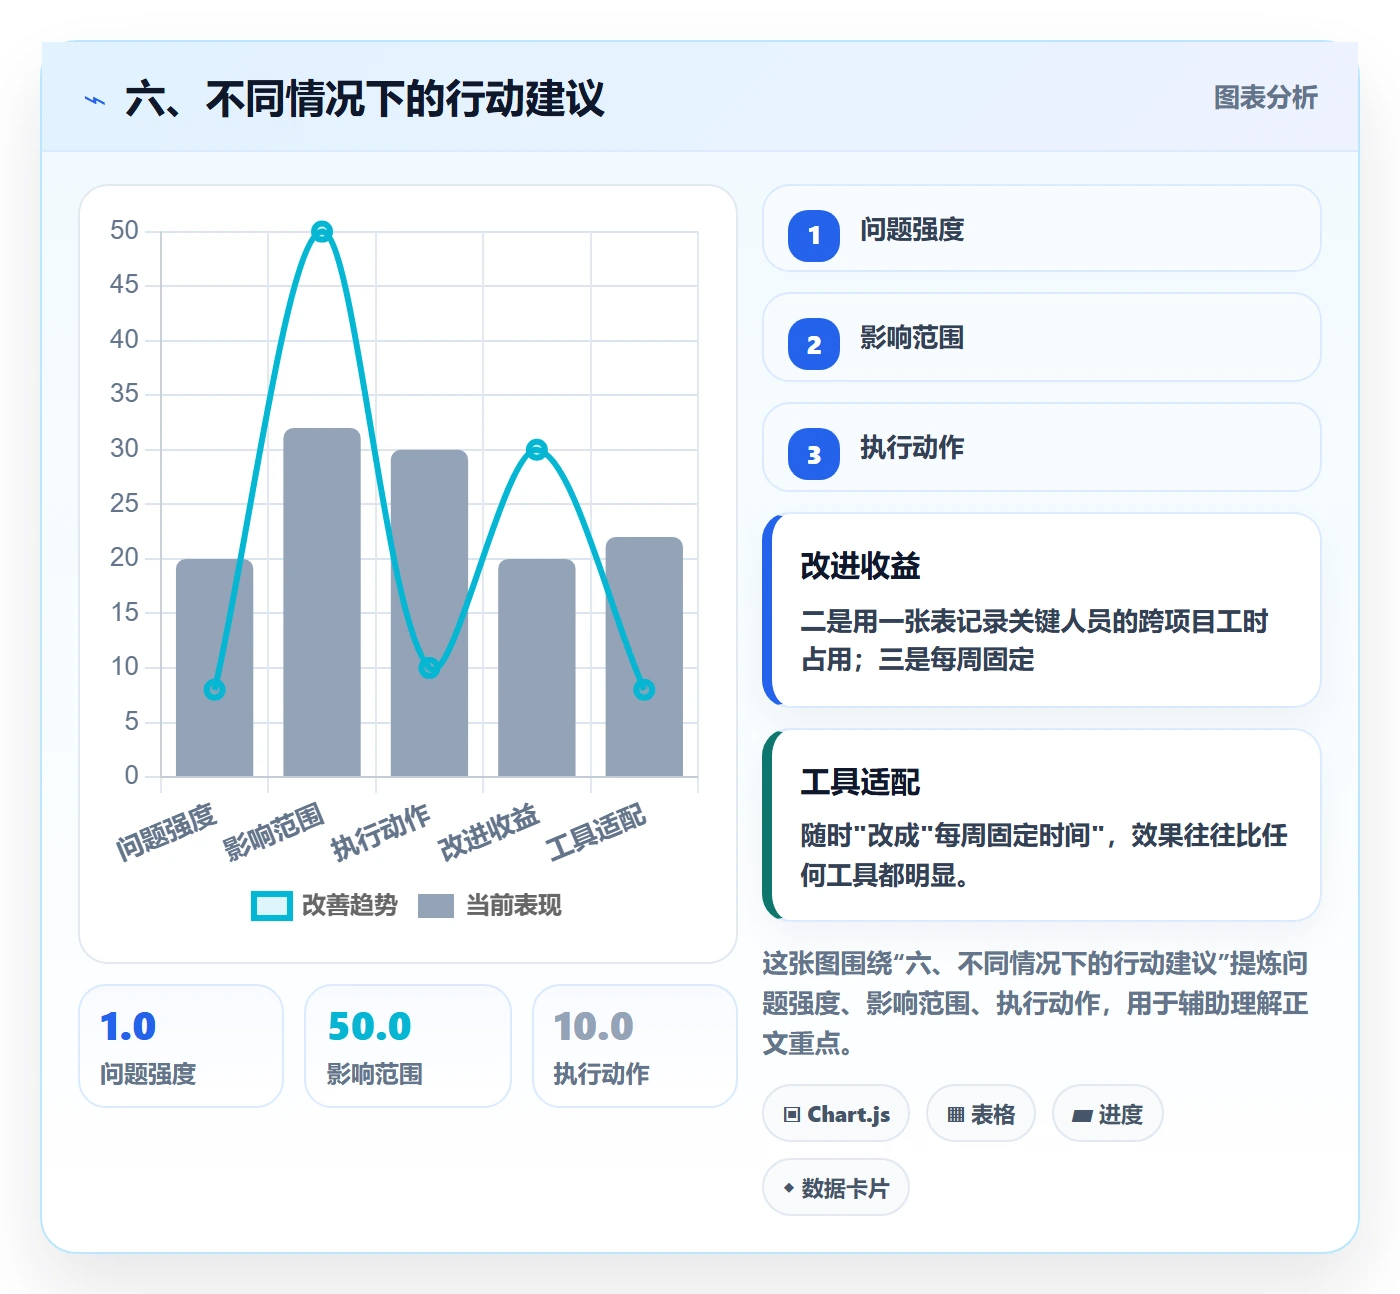
Task: Click the section title 六、不同情况下的行动建议
Action: tap(365, 99)
